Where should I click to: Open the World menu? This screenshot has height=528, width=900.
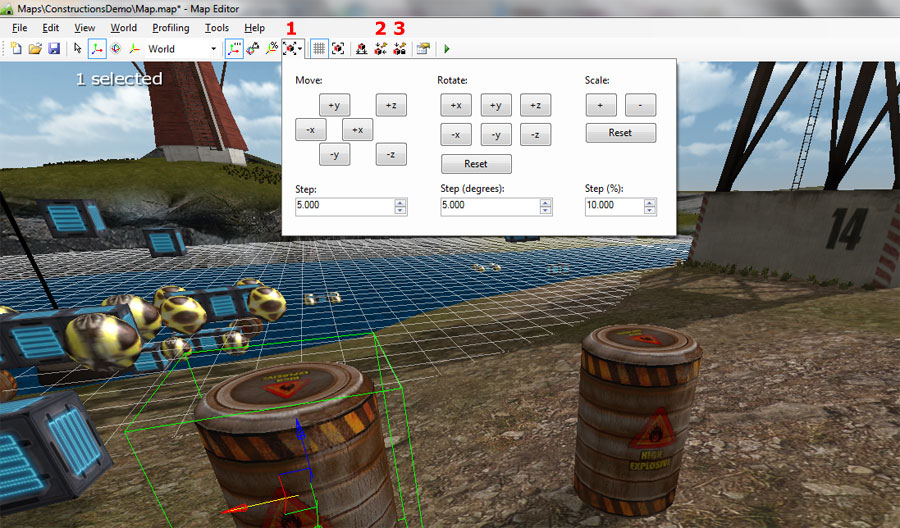[x=123, y=28]
